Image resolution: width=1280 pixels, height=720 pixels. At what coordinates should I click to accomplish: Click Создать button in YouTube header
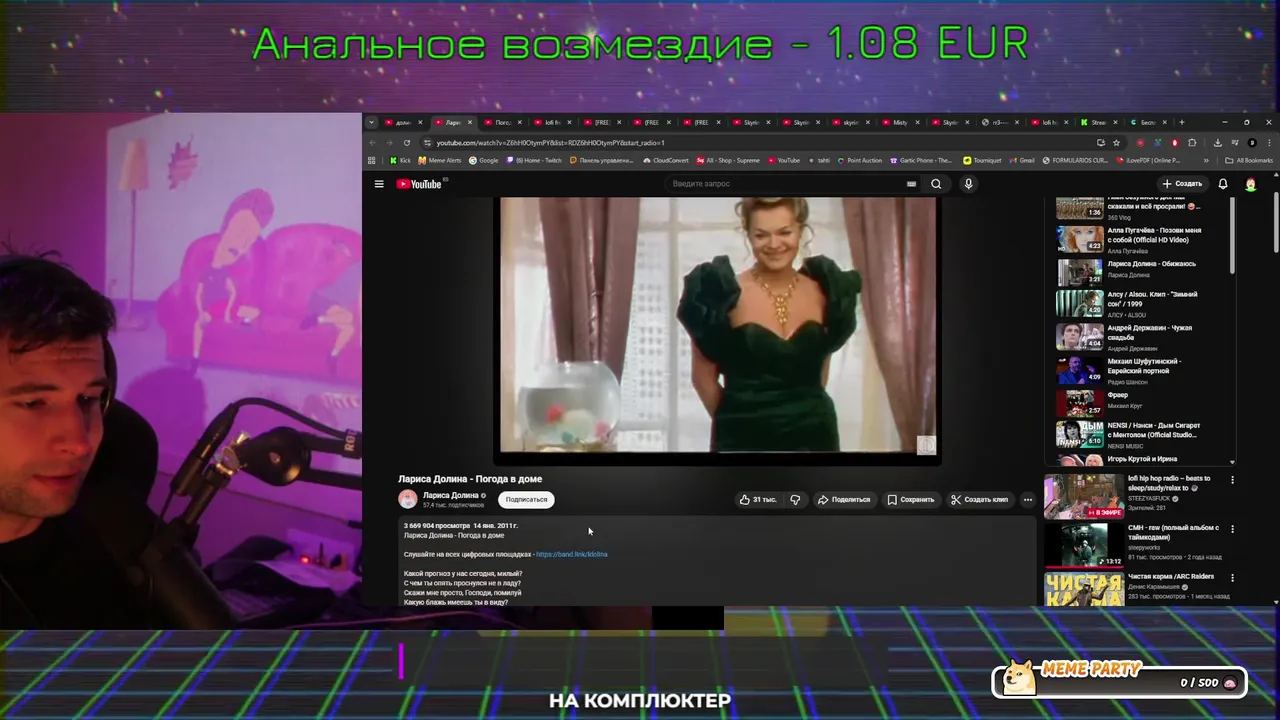(1182, 184)
